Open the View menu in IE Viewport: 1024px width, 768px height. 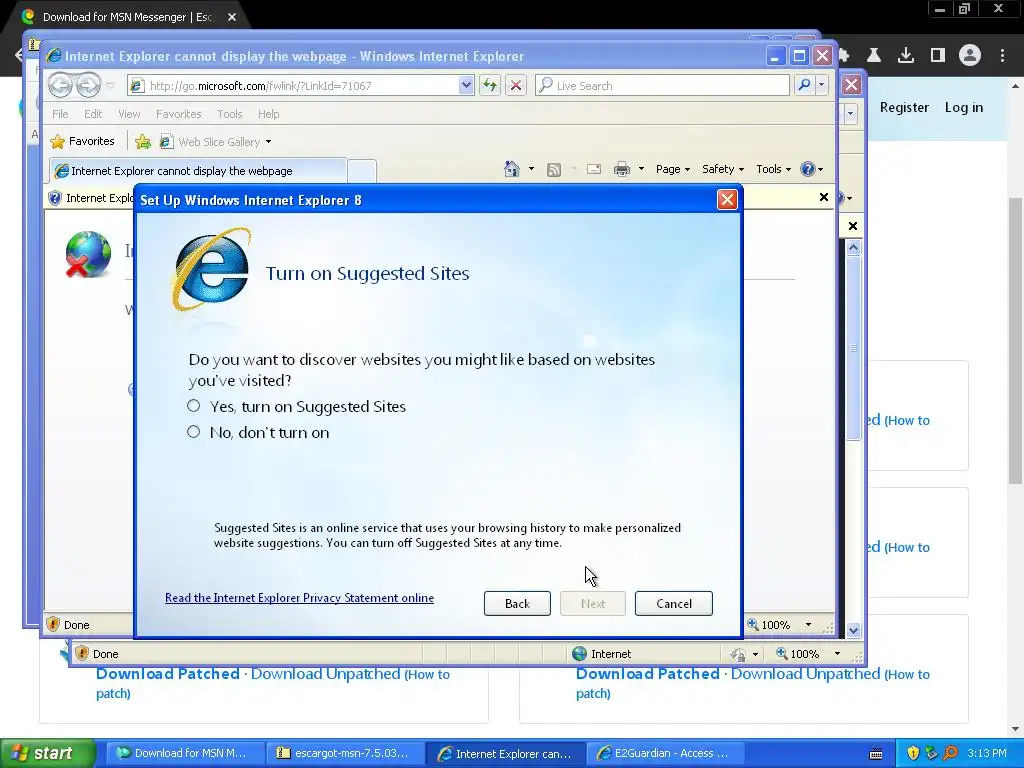coord(129,114)
